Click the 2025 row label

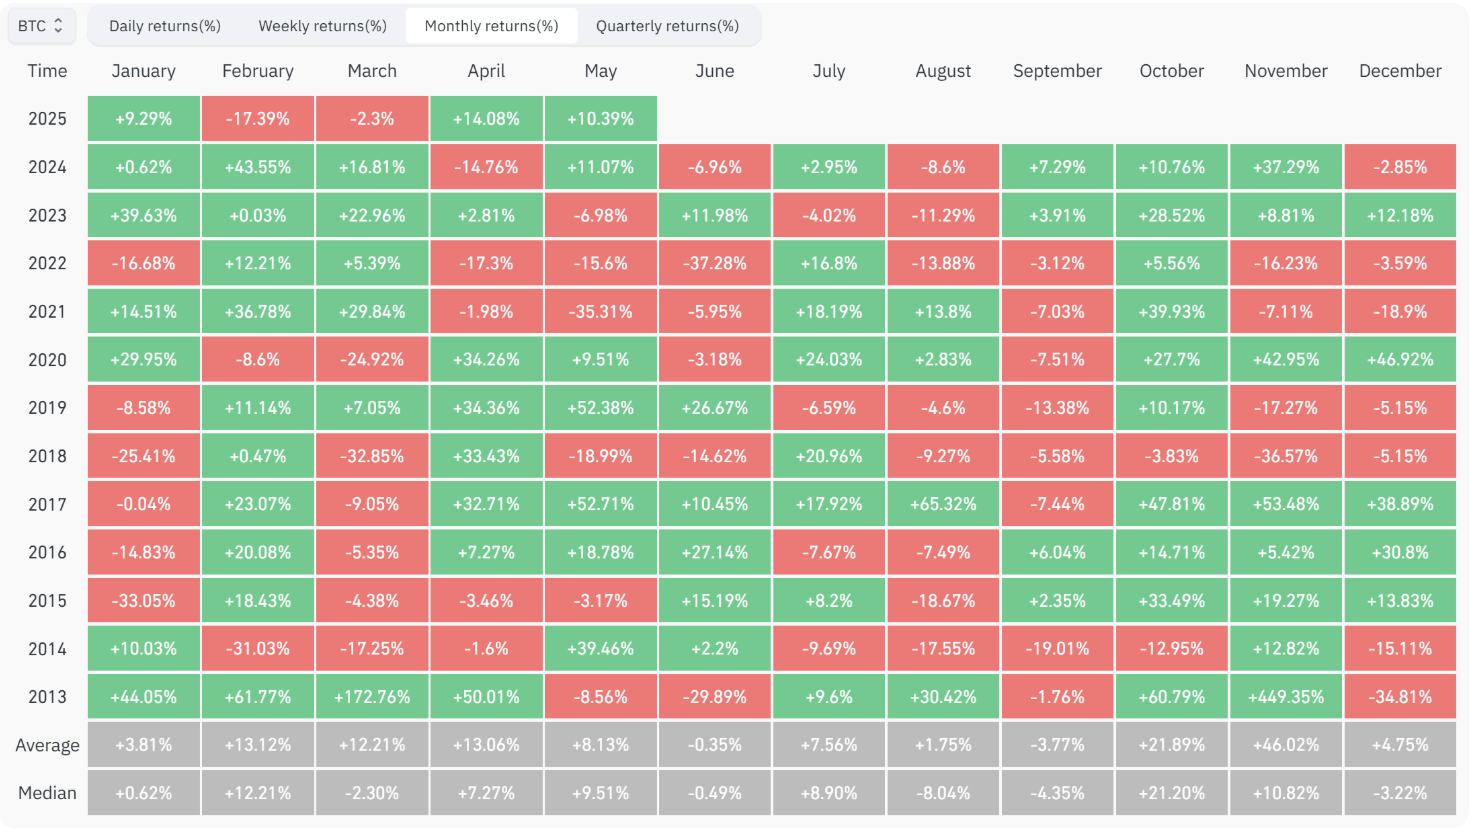pyautogui.click(x=47, y=119)
